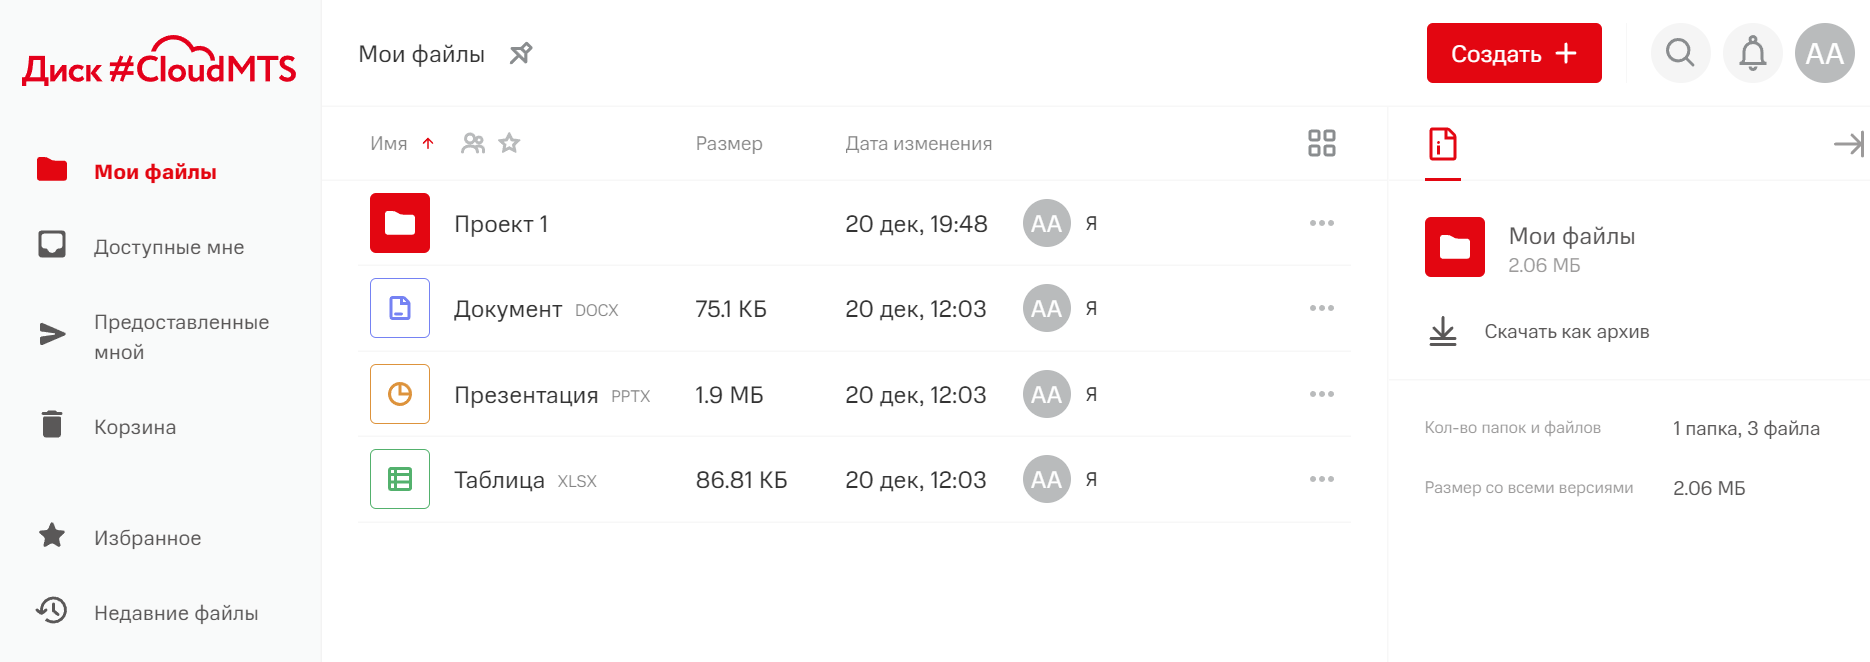The height and width of the screenshot is (662, 1870).
Task: Open Недавние файлы clock icon
Action: click(x=52, y=610)
